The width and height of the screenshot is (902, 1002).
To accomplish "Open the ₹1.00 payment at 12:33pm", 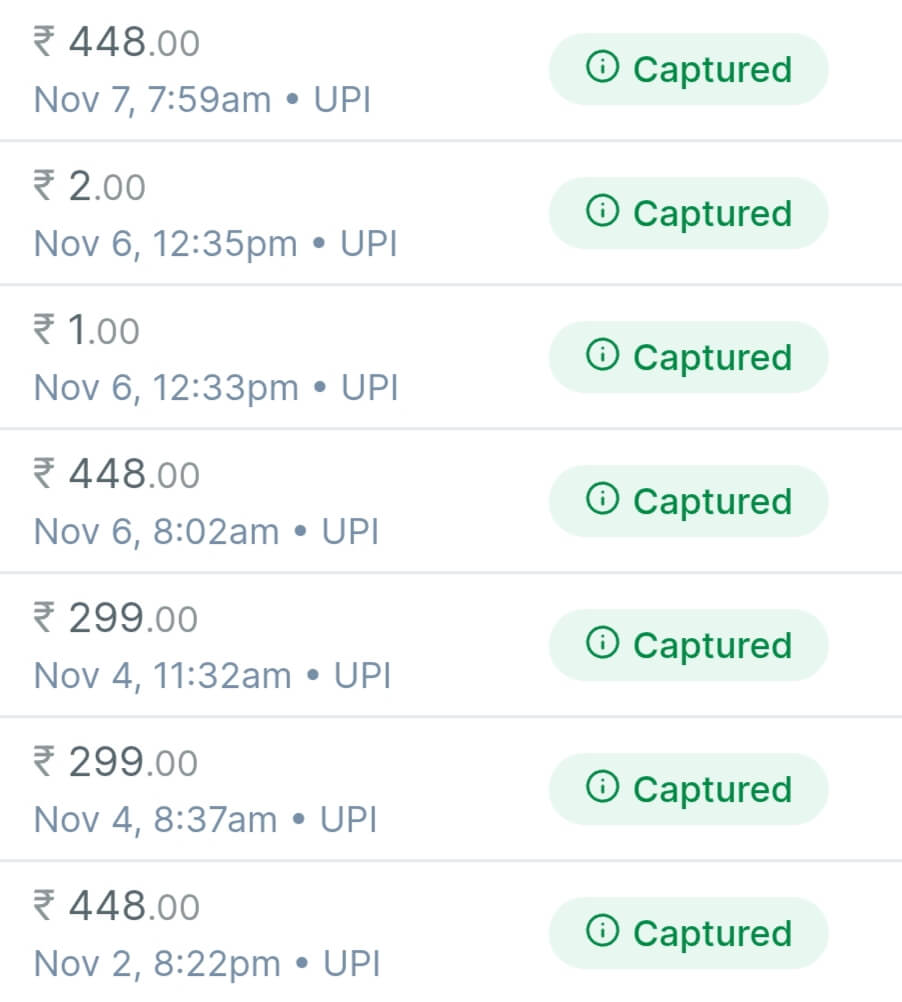I will pyautogui.click(x=88, y=331).
